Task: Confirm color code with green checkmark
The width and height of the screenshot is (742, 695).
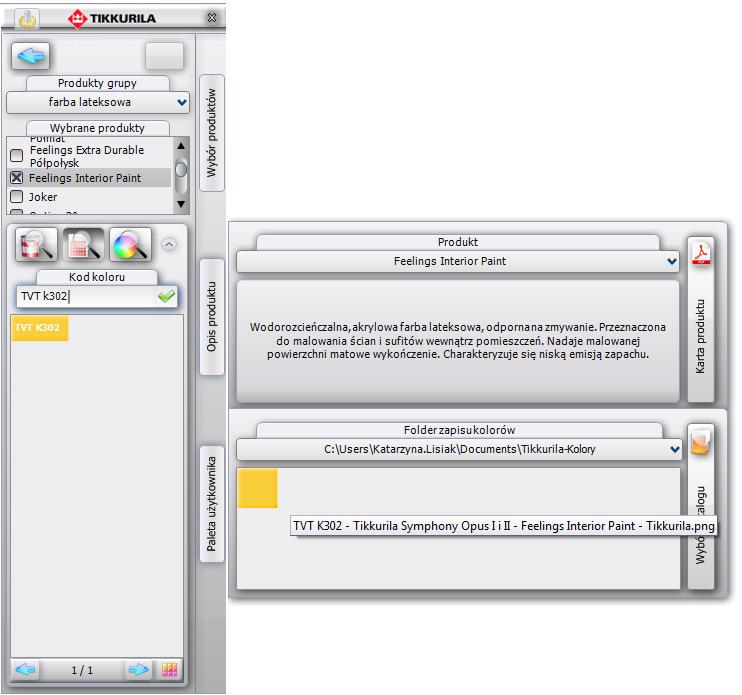Action: pyautogui.click(x=166, y=297)
